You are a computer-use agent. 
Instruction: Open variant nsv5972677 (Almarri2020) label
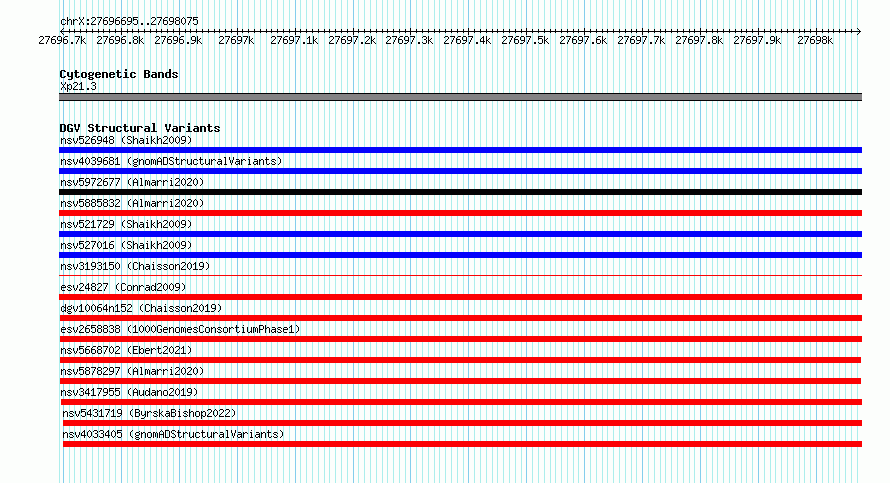pyautogui.click(x=132, y=182)
